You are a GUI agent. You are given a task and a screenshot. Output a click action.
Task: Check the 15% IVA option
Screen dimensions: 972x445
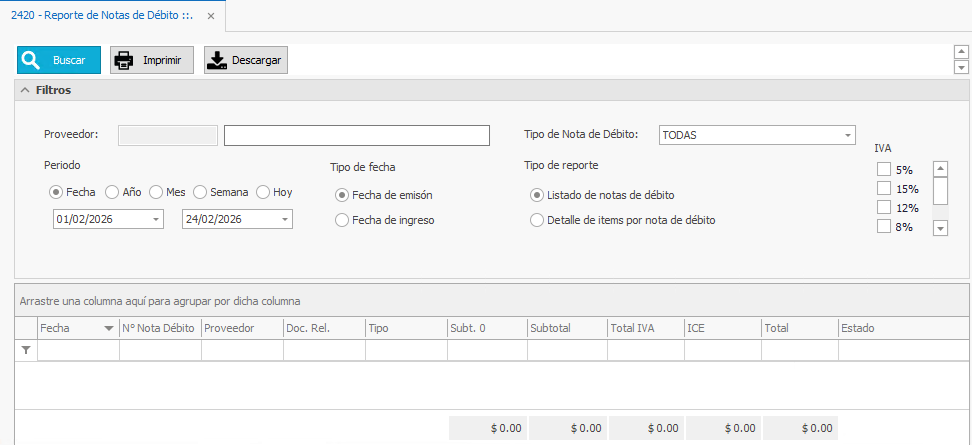click(884, 188)
